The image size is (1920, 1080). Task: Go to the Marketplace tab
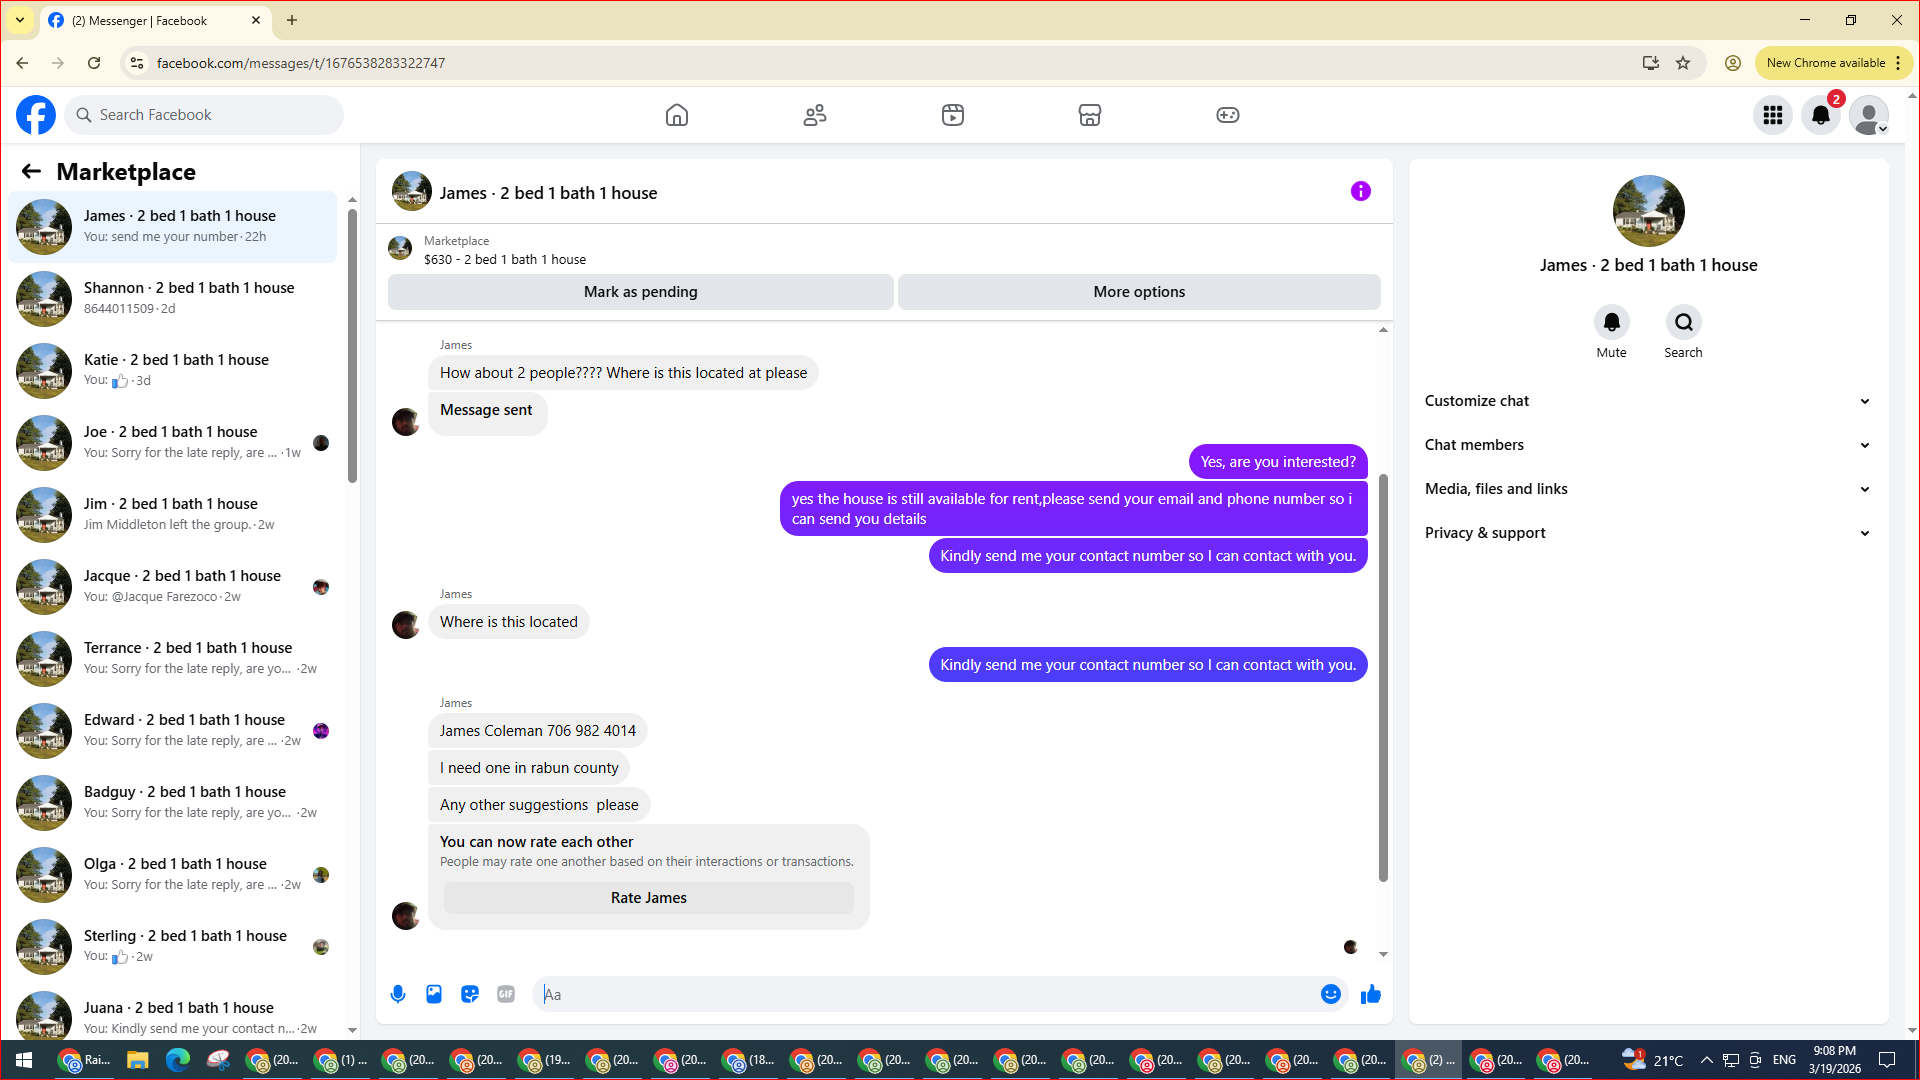click(x=1089, y=115)
